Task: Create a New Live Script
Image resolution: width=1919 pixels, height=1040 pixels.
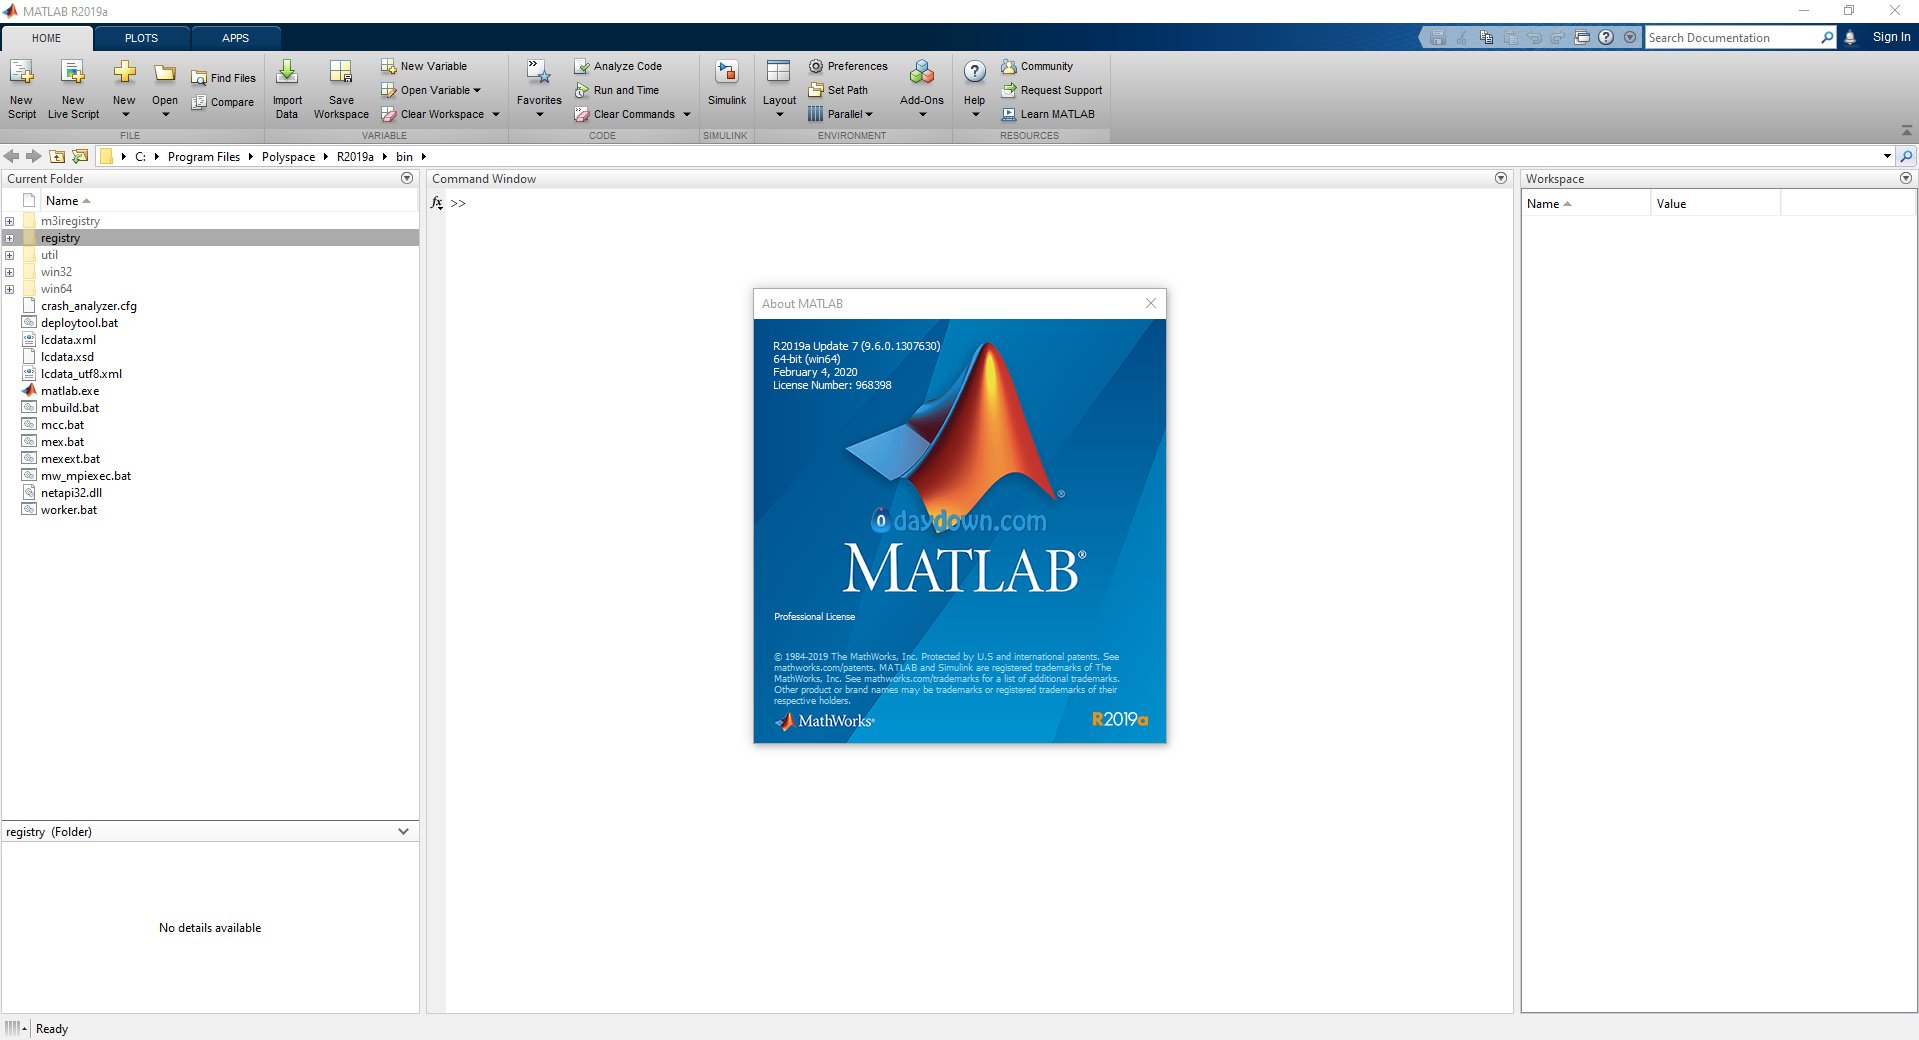Action: 73,88
